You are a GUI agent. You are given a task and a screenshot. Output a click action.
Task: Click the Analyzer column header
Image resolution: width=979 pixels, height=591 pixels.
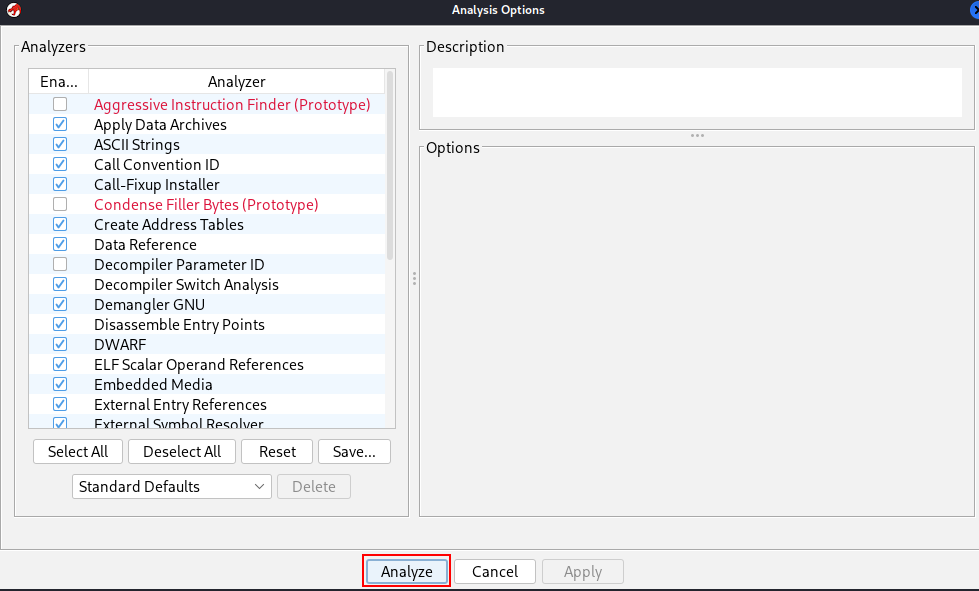(x=236, y=81)
